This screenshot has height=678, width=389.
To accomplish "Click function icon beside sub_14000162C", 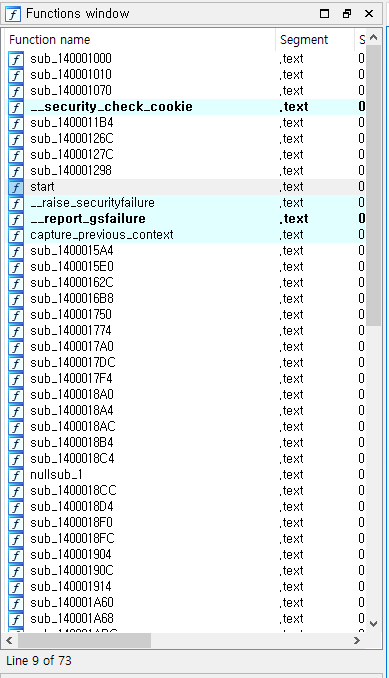I will [x=16, y=283].
